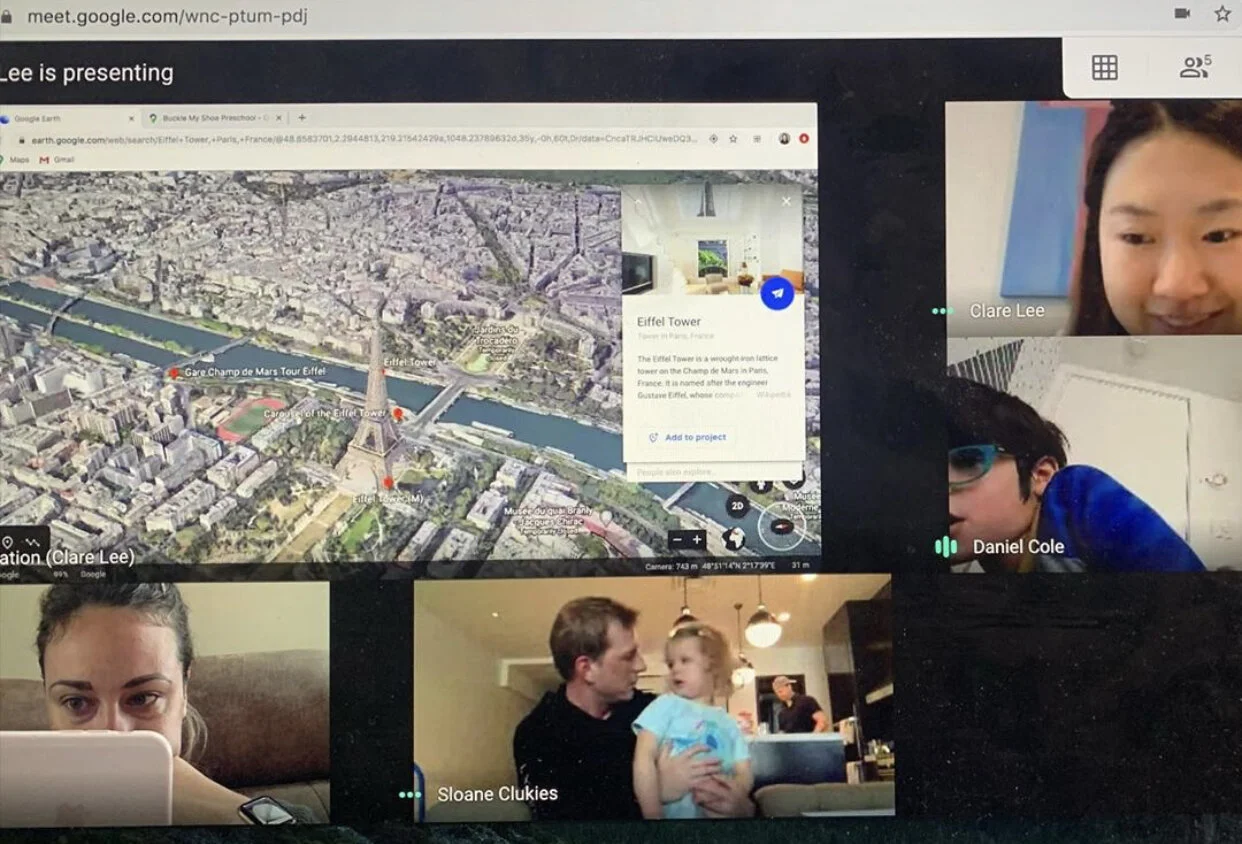
Task: Click the location pin icon in Earth
Action: pyautogui.click(x=8, y=542)
